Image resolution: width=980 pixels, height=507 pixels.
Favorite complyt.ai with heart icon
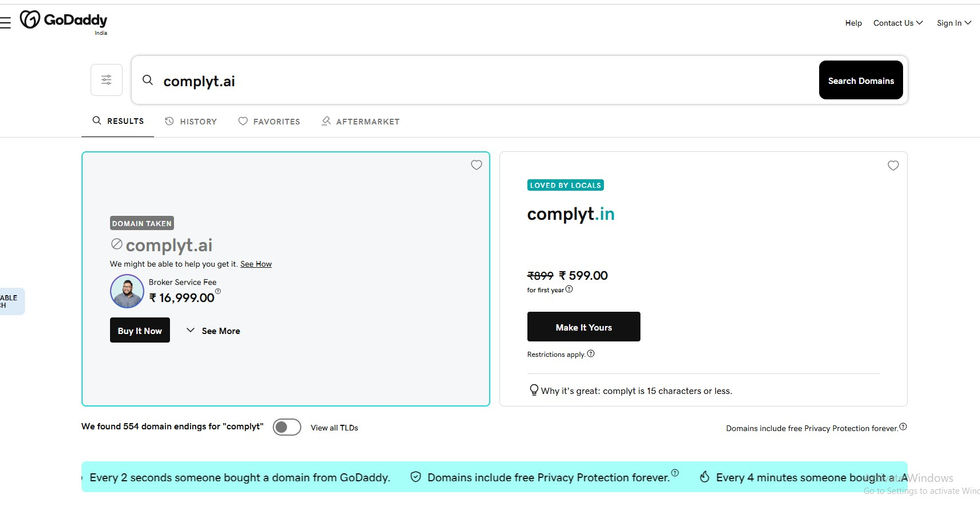click(x=476, y=165)
